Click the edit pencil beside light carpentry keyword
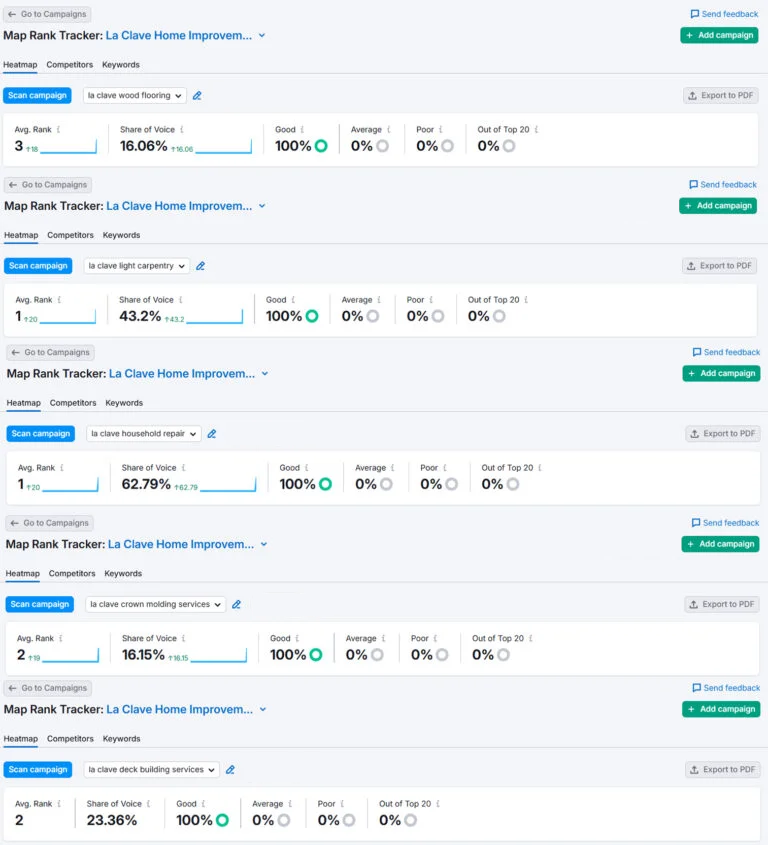Image resolution: width=768 pixels, height=845 pixels. click(200, 266)
